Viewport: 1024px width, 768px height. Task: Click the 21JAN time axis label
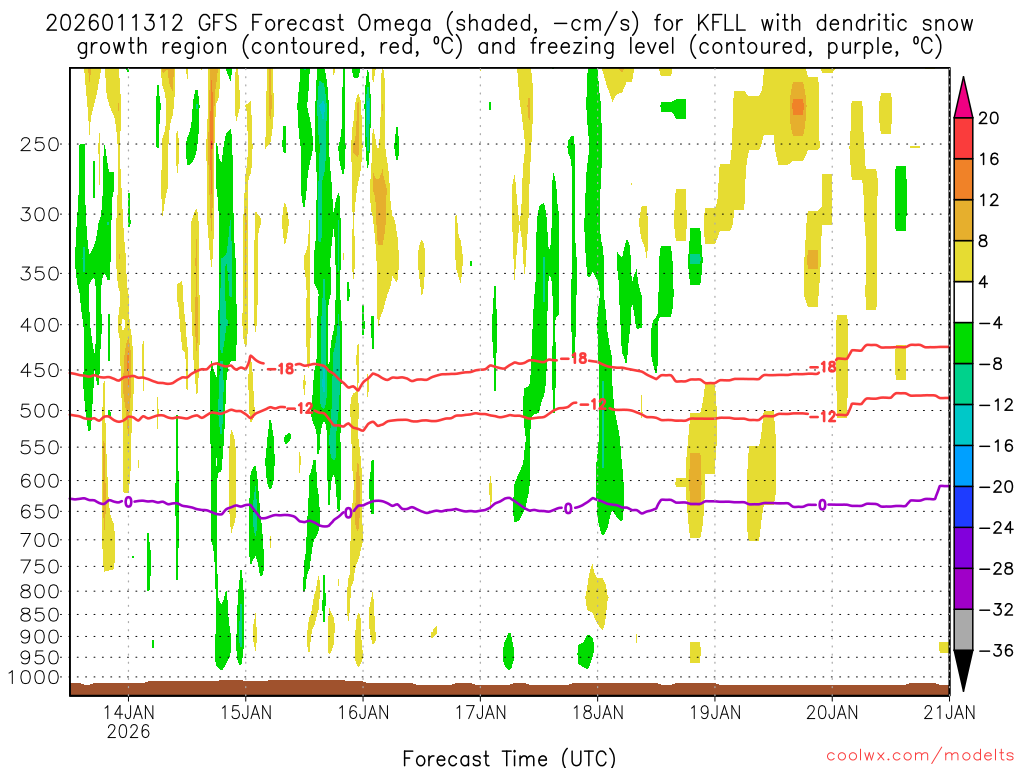coord(950,712)
